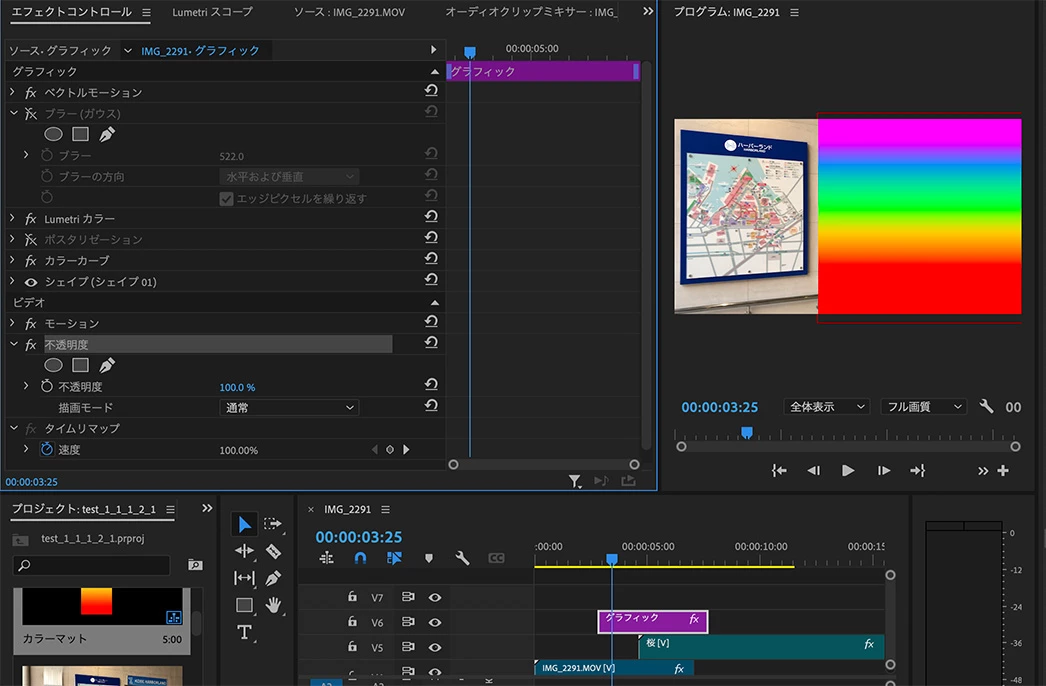Select the Hand tool
This screenshot has width=1046, height=686.
(273, 605)
